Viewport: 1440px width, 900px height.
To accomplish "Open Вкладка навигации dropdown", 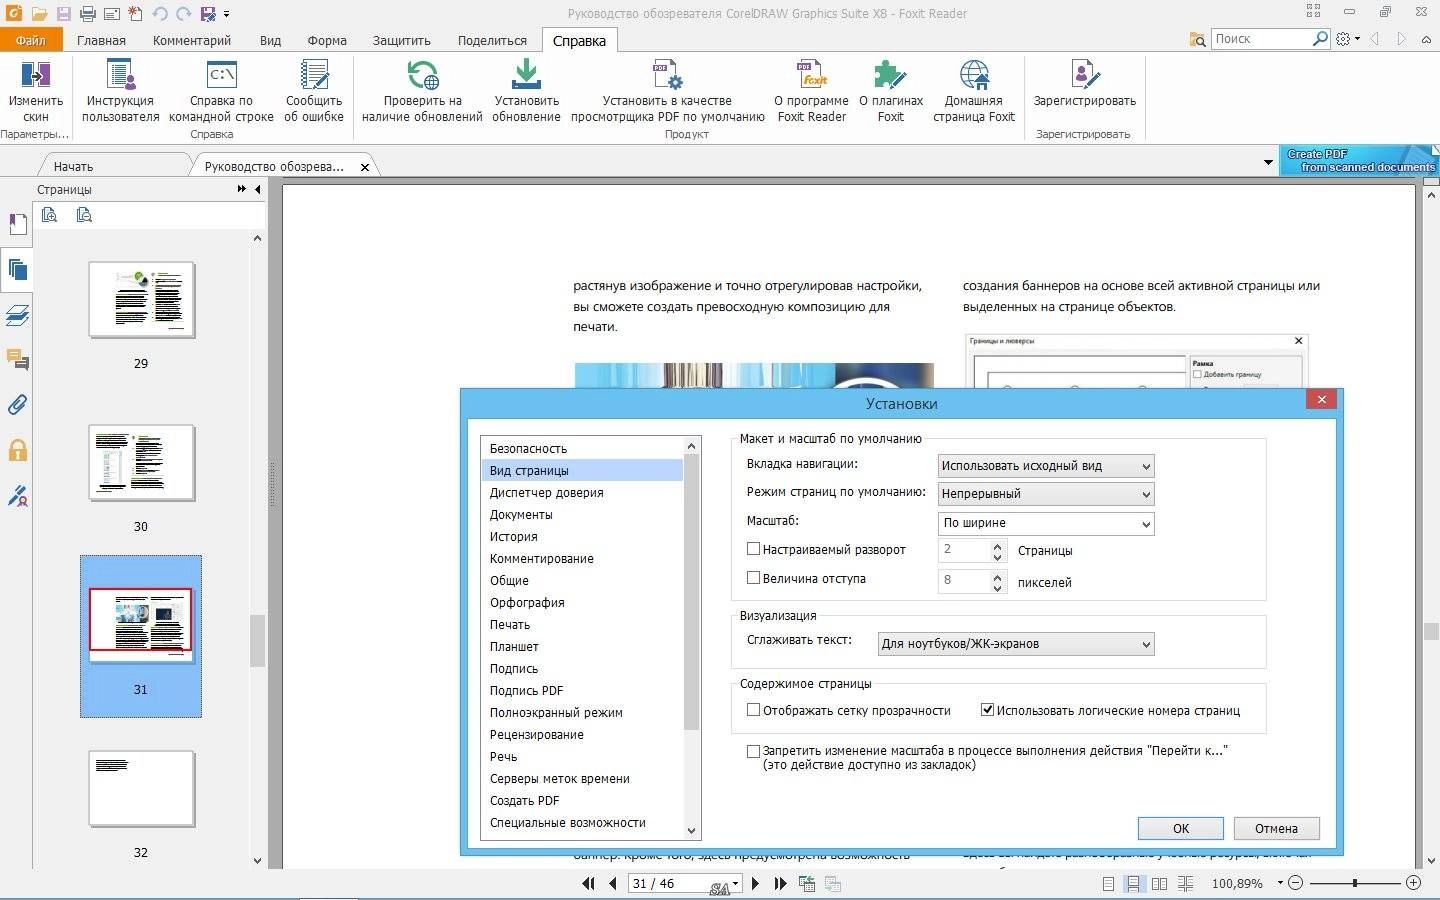I will pos(1046,466).
